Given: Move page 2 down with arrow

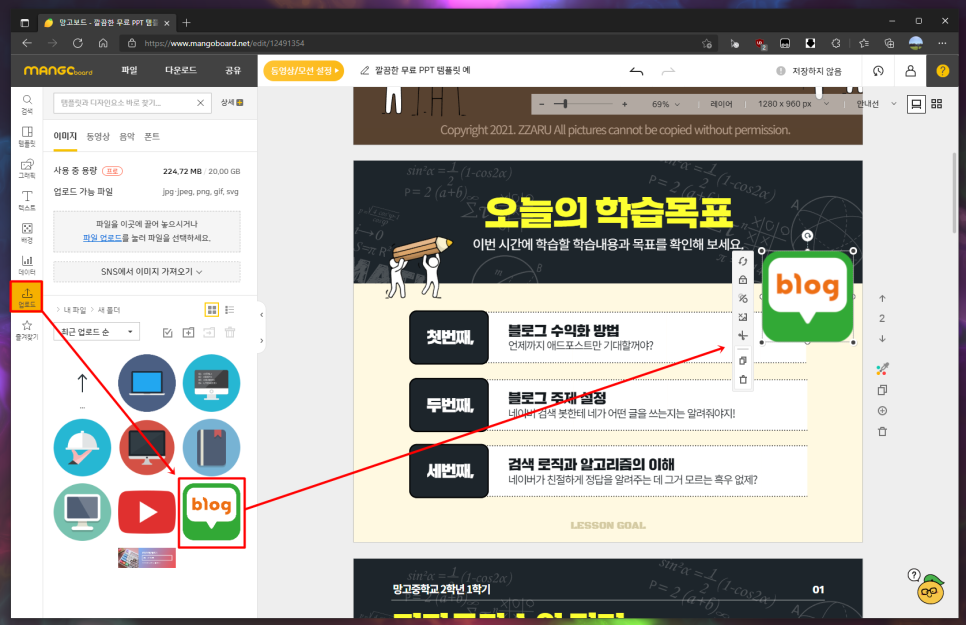Looking at the screenshot, I should coord(882,338).
